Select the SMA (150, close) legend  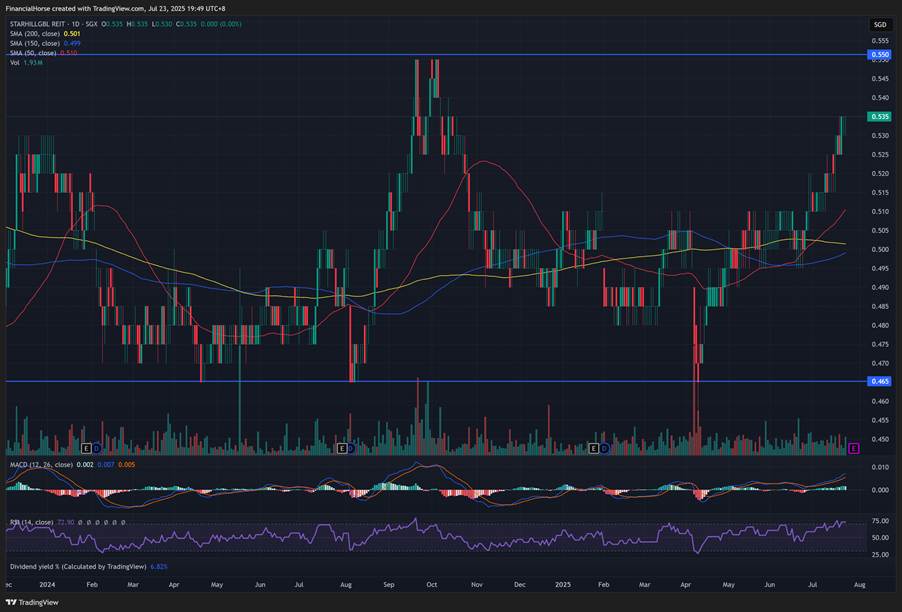(x=35, y=43)
